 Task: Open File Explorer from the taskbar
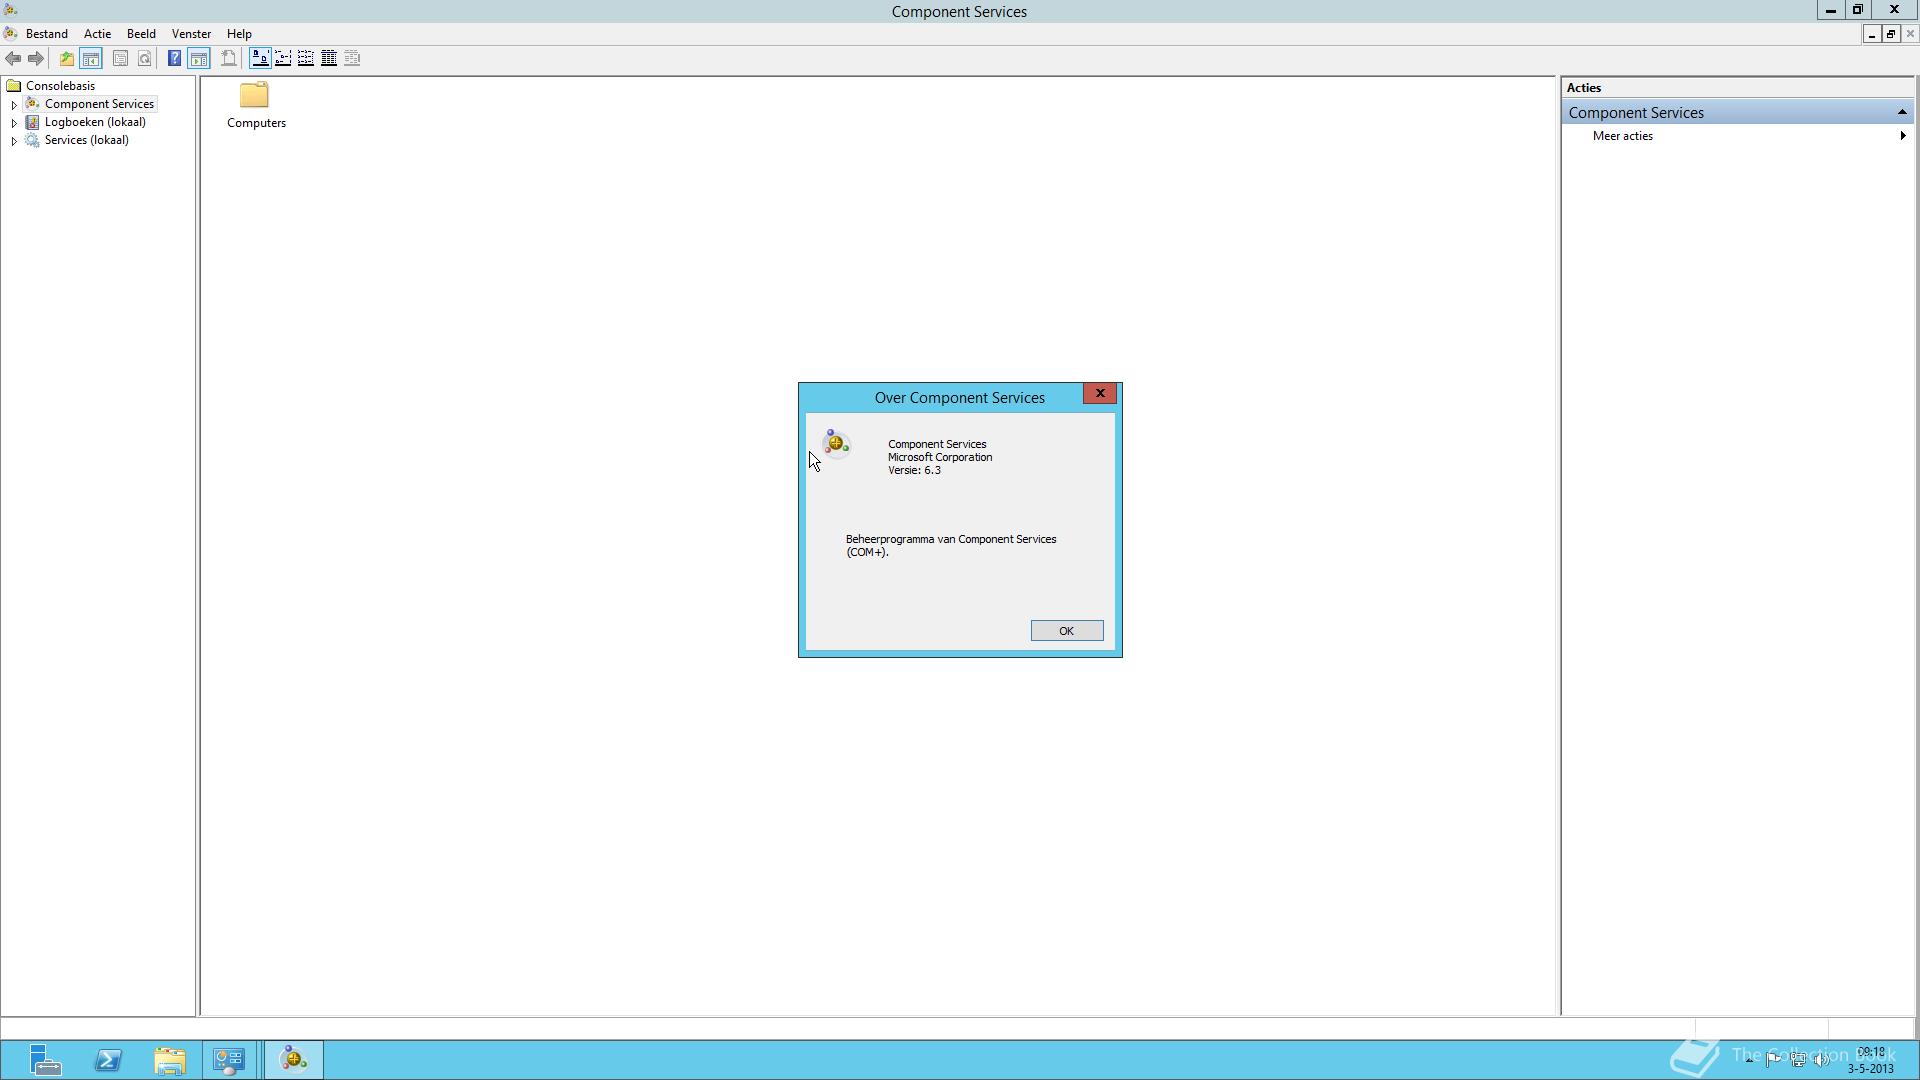pyautogui.click(x=169, y=1060)
